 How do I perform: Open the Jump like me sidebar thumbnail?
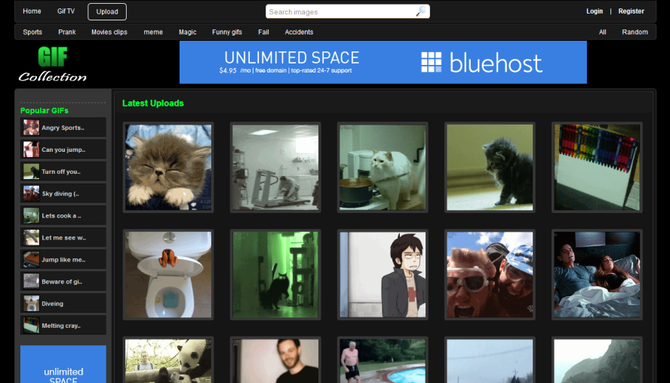[x=31, y=259]
